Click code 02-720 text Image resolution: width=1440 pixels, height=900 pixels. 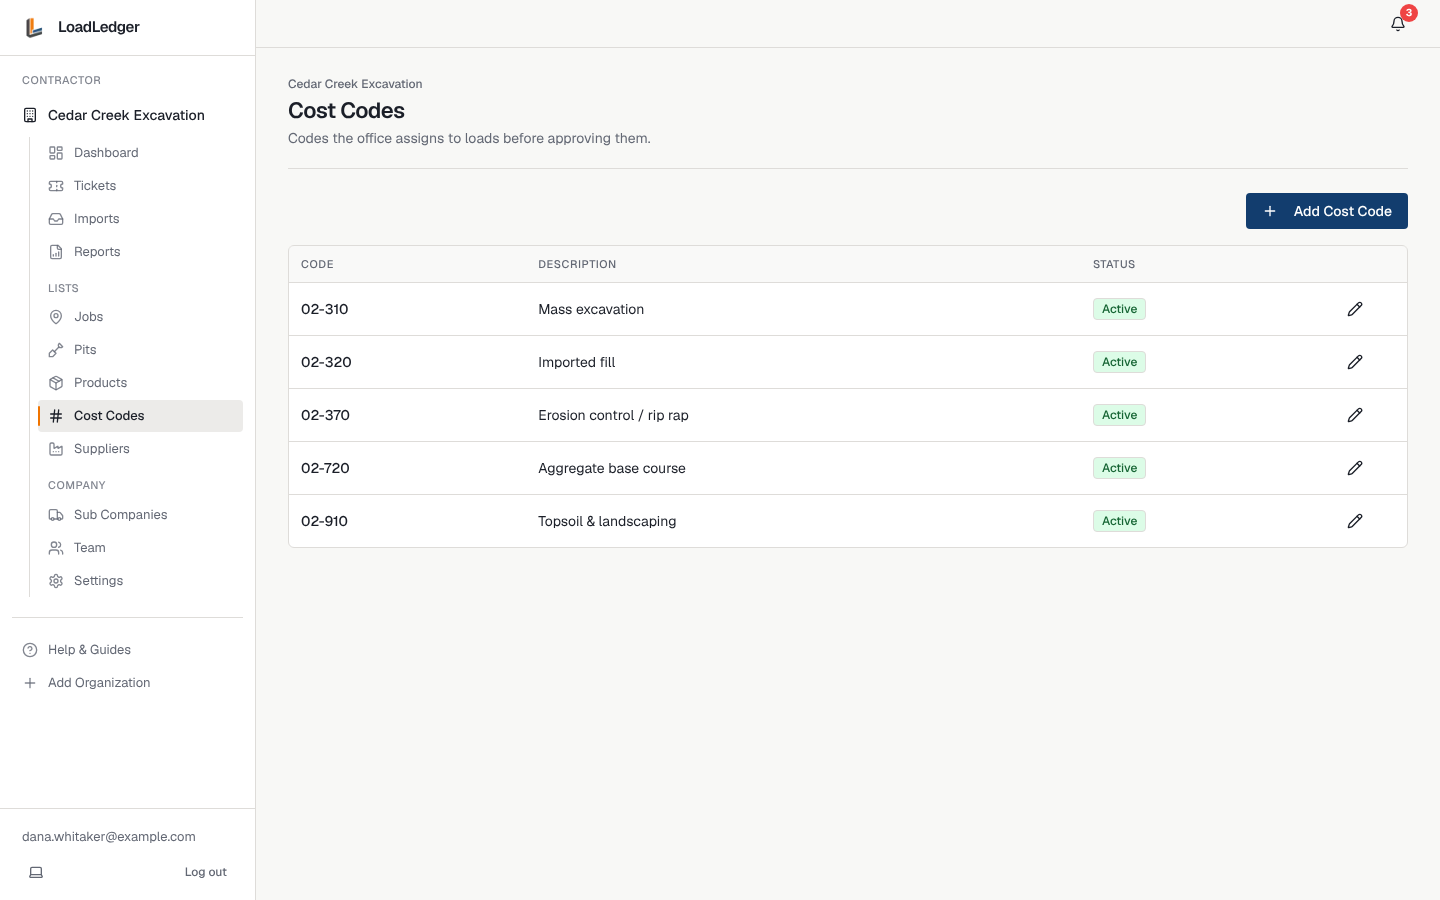coord(325,468)
